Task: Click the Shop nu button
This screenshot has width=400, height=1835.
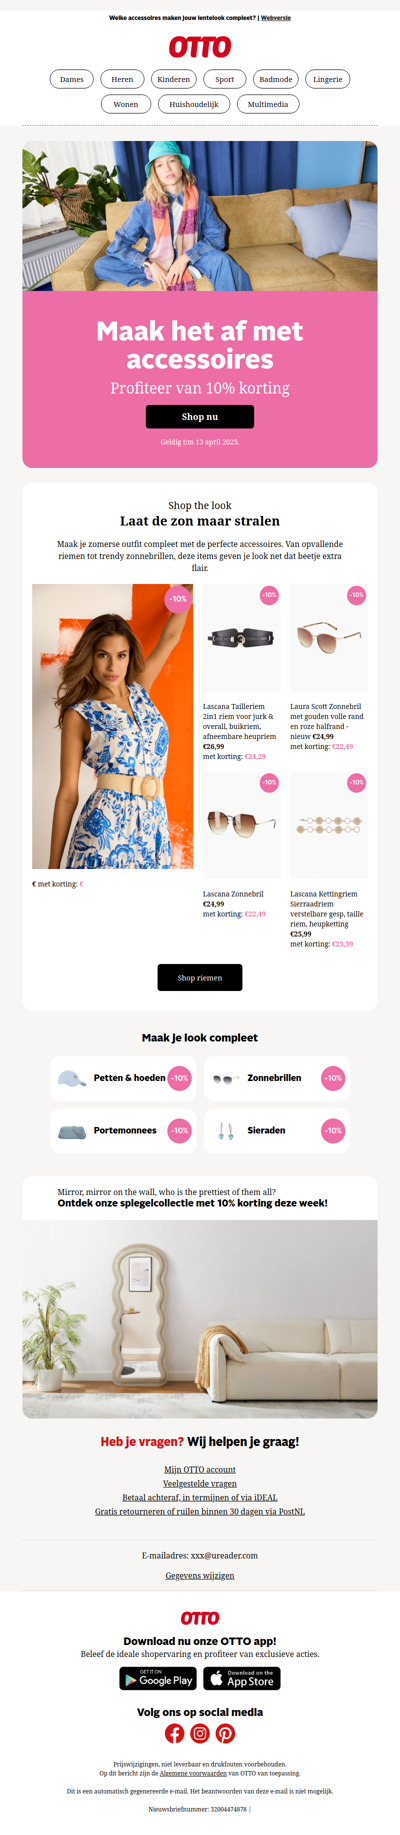Action: (200, 416)
